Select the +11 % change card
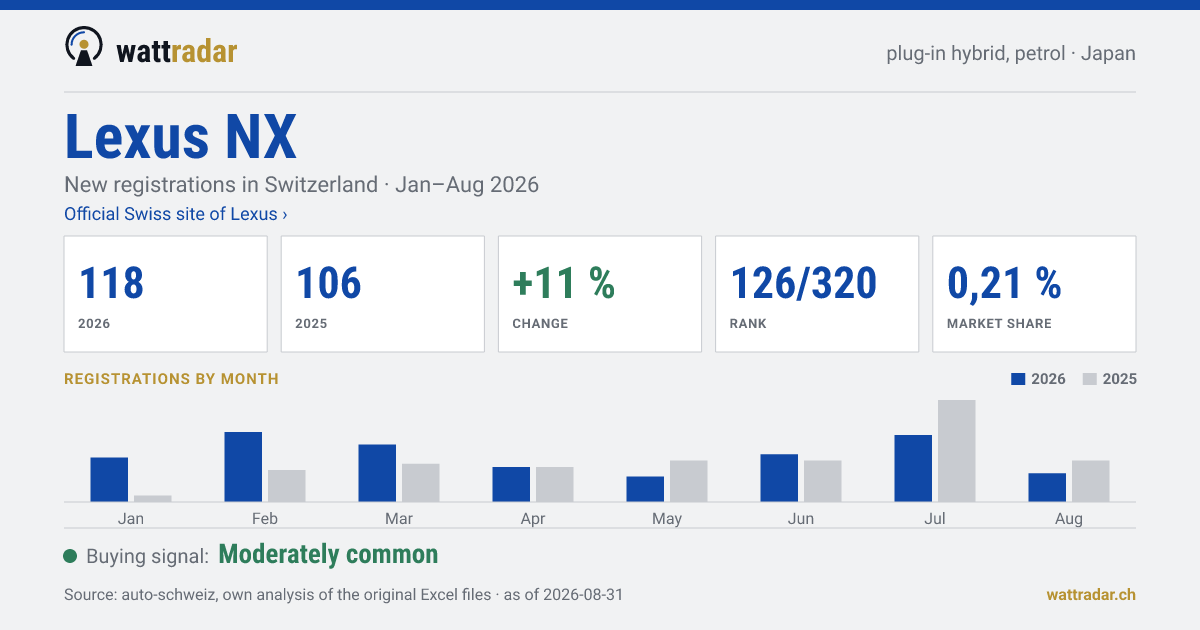 click(x=600, y=294)
